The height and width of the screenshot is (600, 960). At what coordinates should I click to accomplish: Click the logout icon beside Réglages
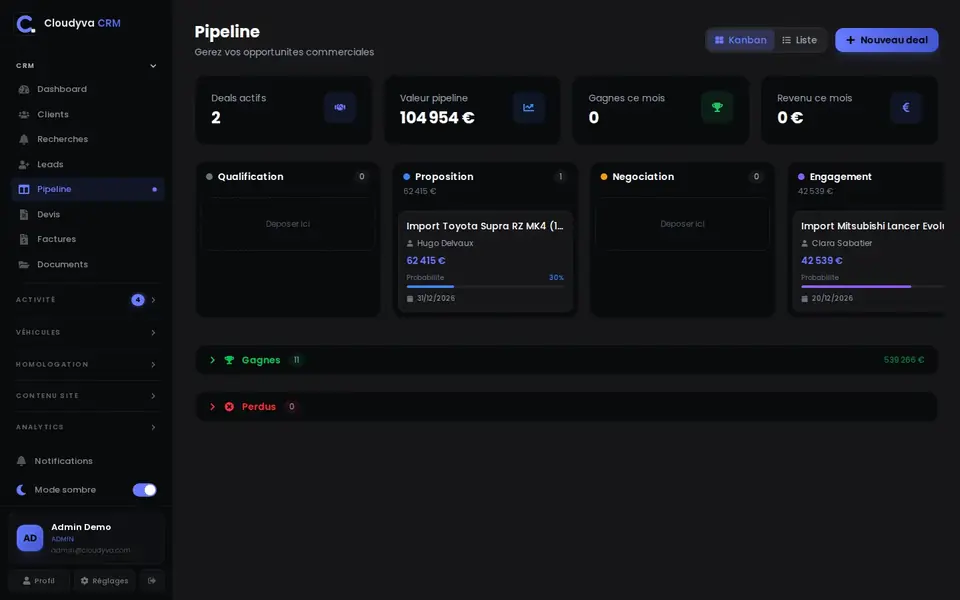tap(152, 580)
